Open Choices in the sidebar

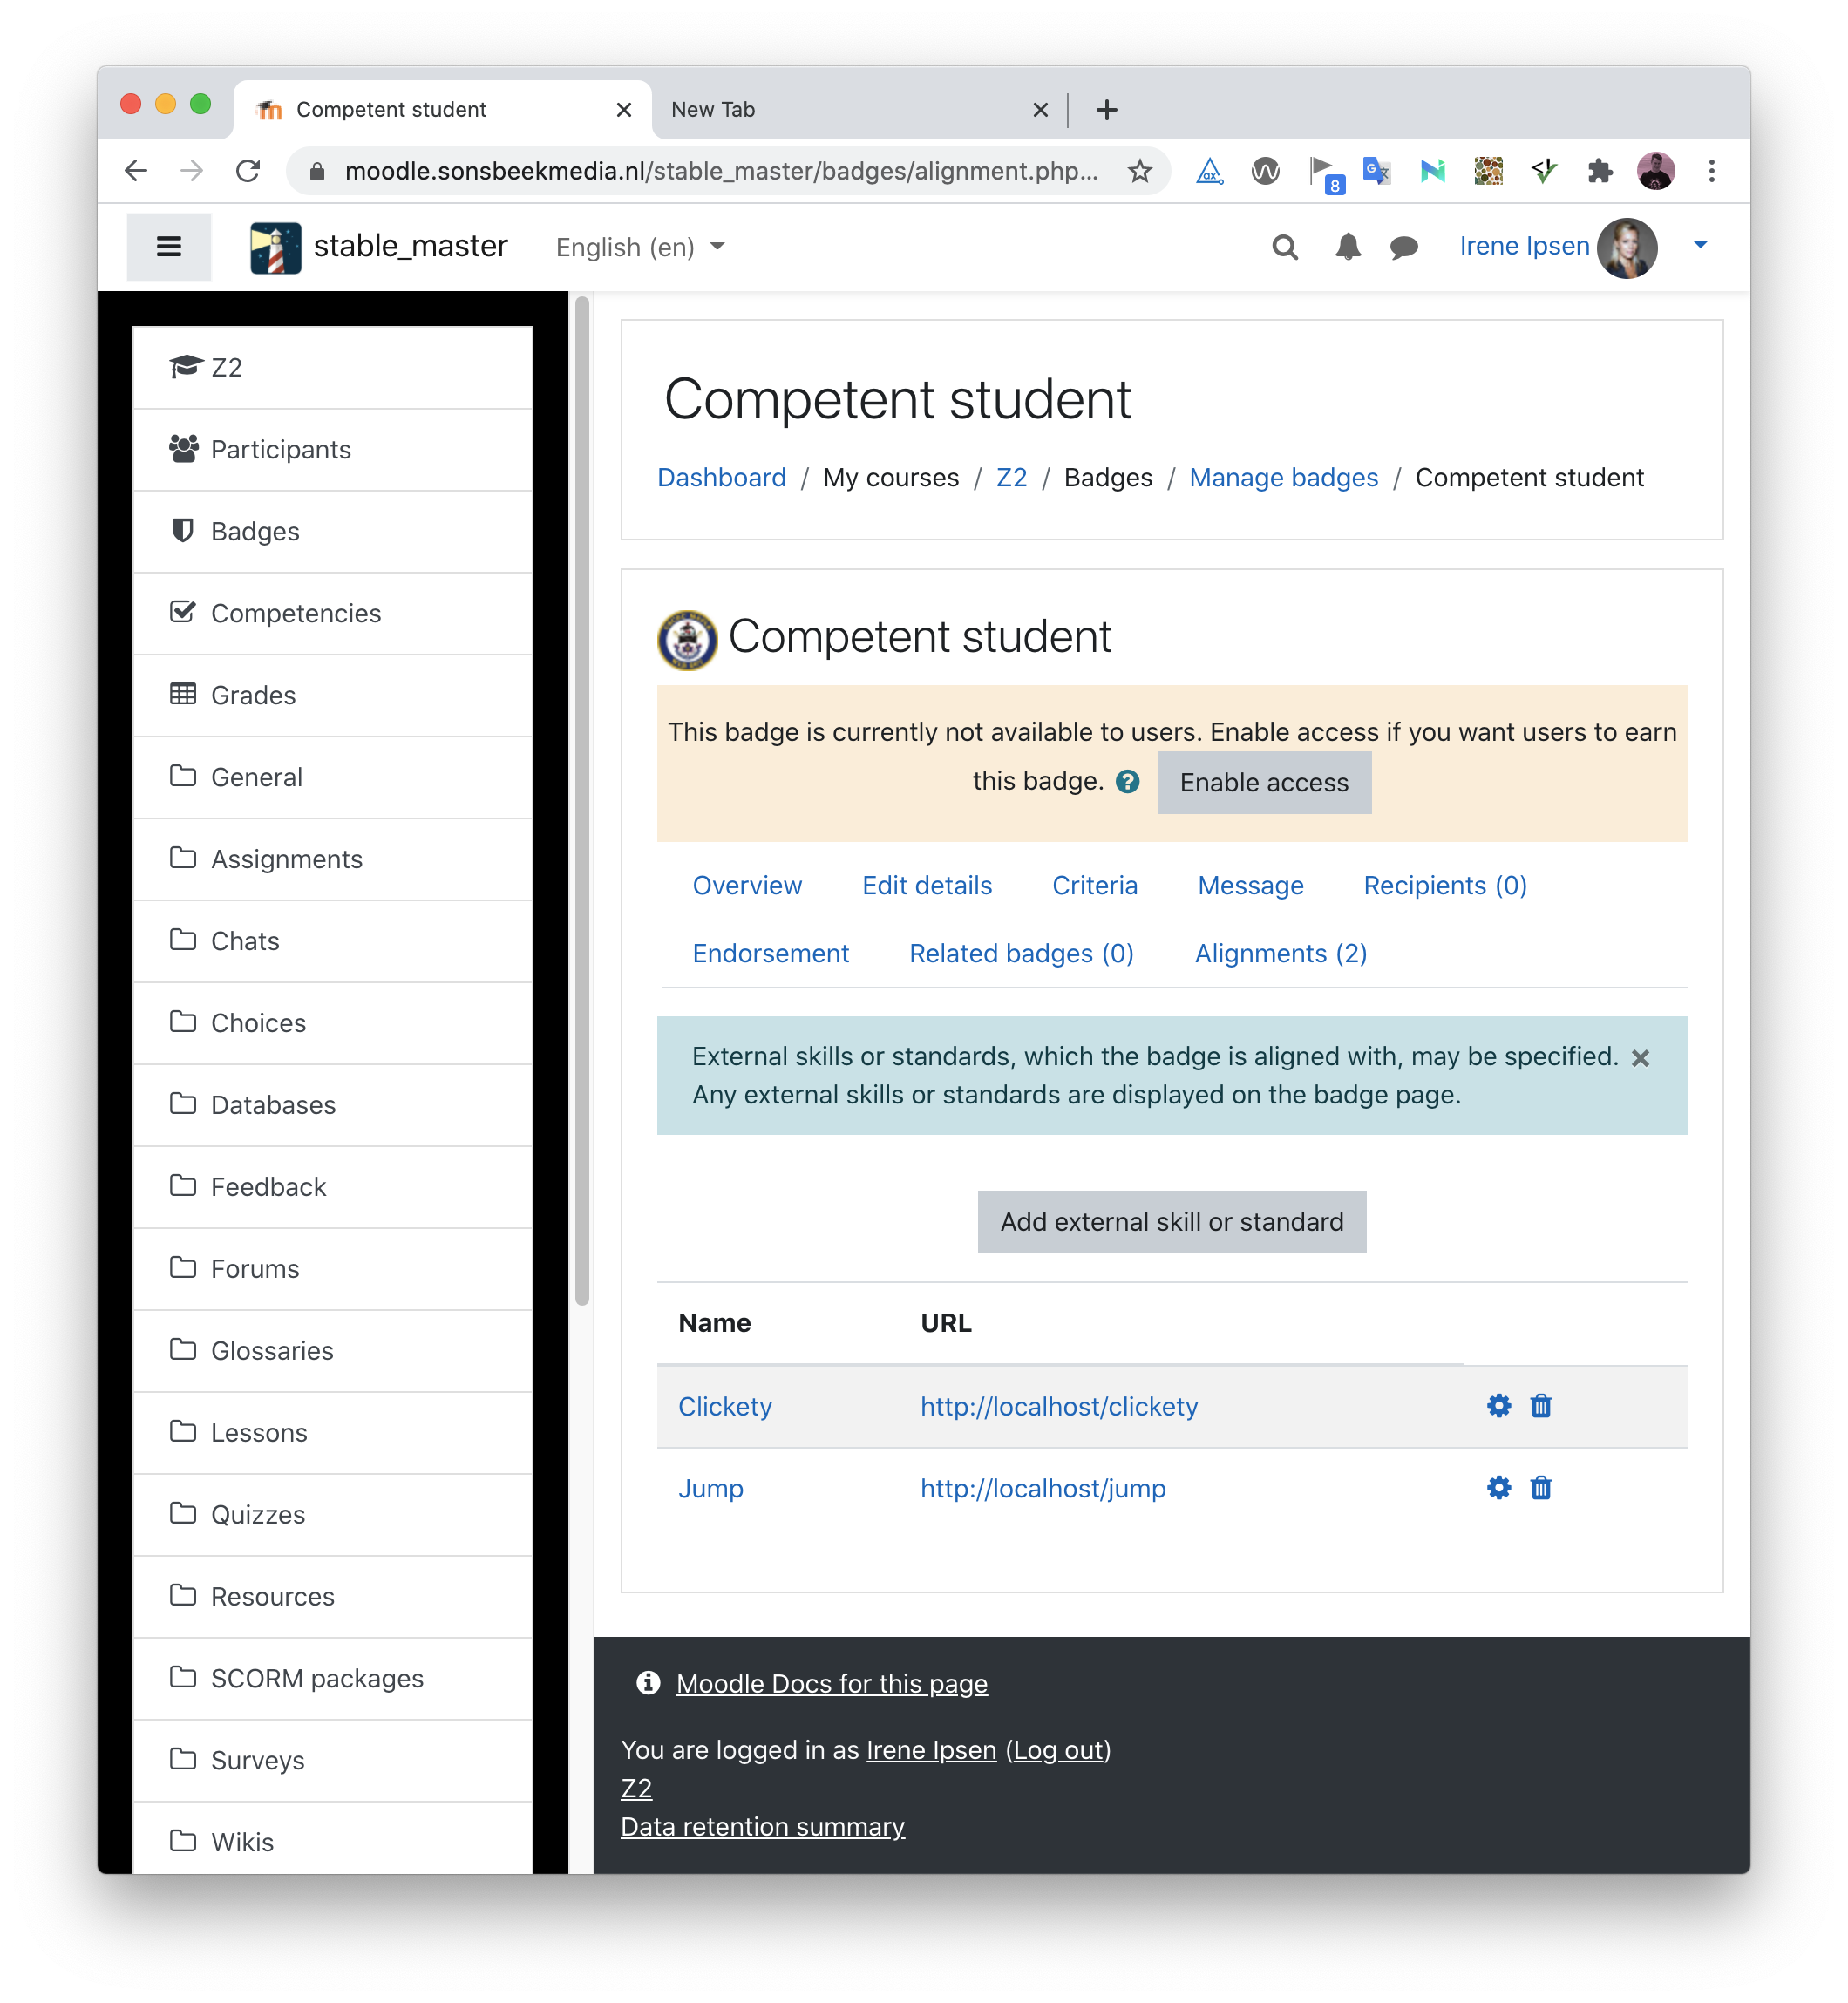pos(332,1023)
